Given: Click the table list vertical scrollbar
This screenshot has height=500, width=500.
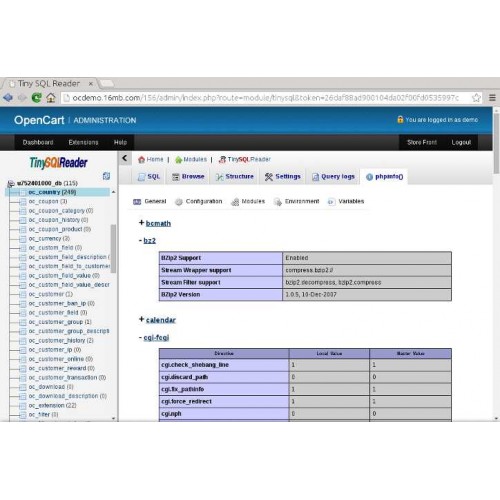Looking at the screenshot, I should (113, 248).
